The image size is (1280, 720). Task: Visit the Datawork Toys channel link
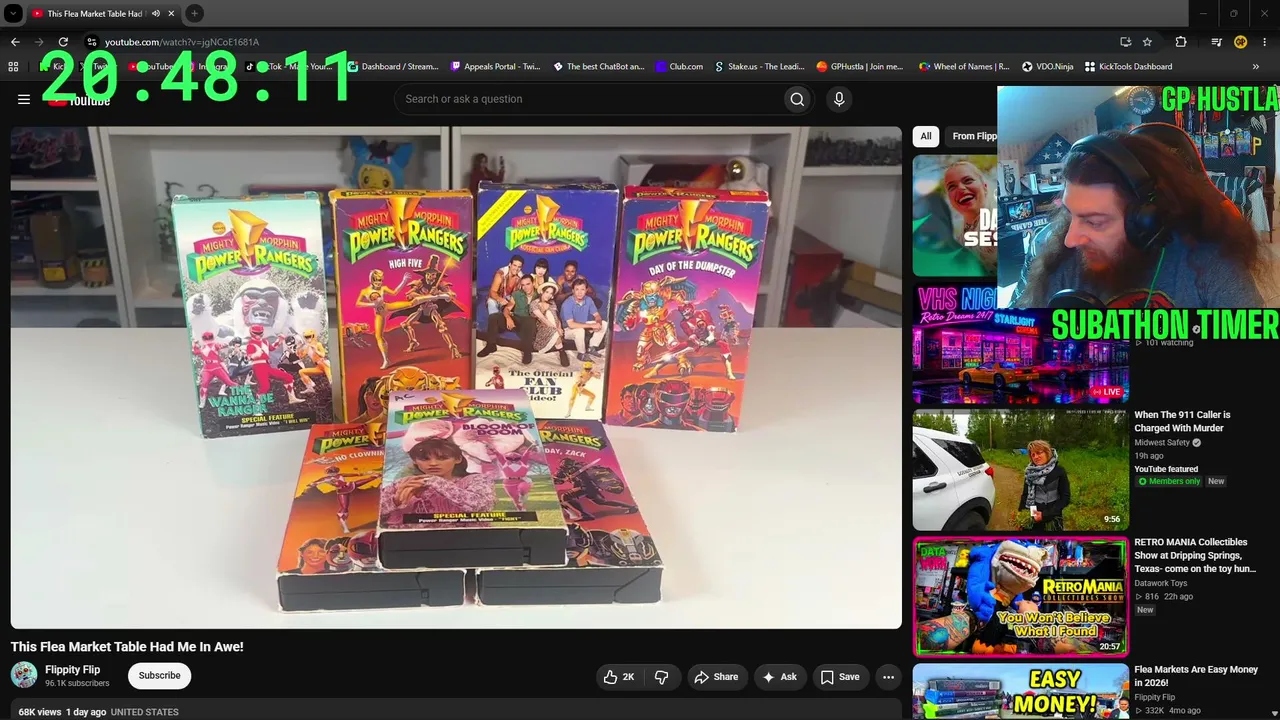pyautogui.click(x=1161, y=583)
